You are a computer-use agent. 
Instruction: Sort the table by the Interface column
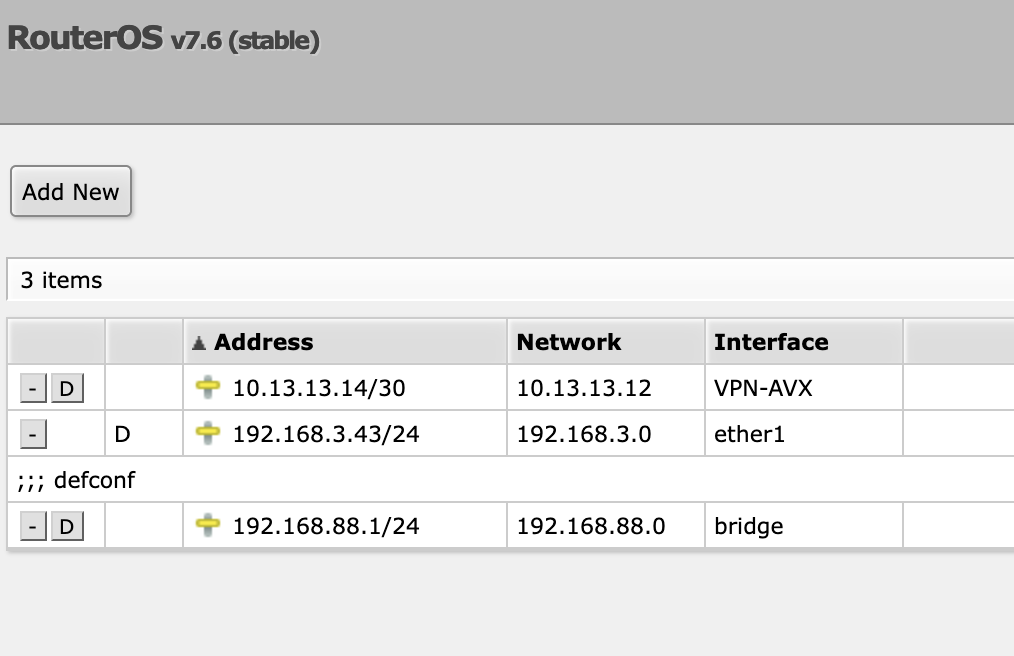pos(771,341)
